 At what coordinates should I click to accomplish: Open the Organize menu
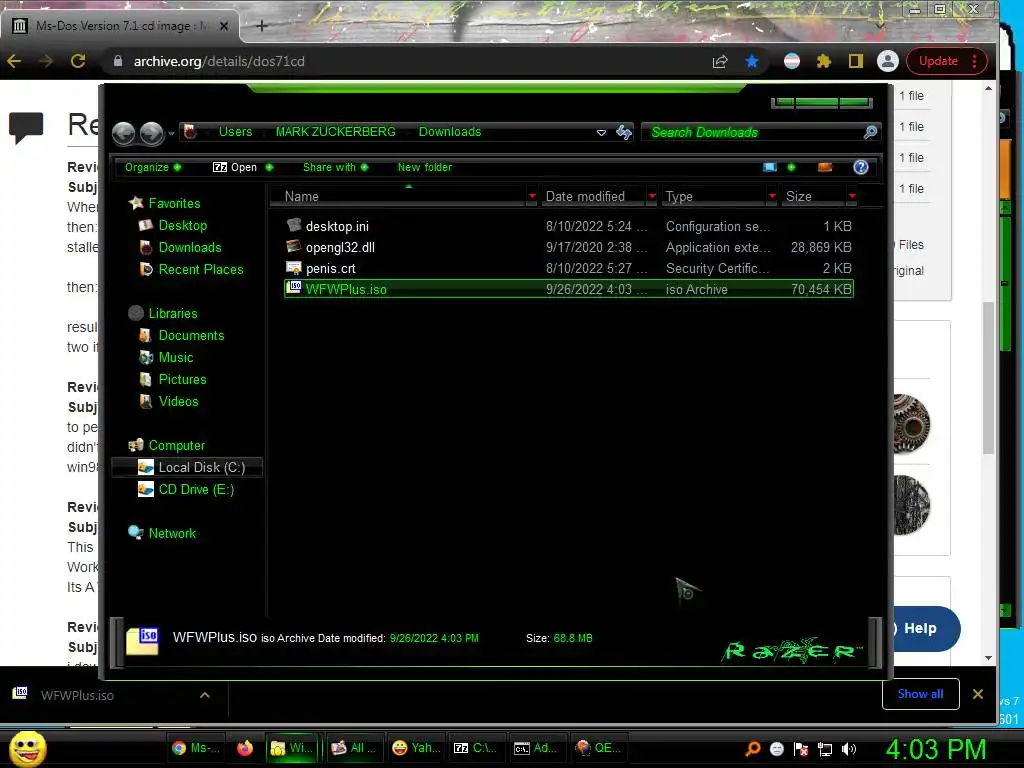tap(153, 167)
